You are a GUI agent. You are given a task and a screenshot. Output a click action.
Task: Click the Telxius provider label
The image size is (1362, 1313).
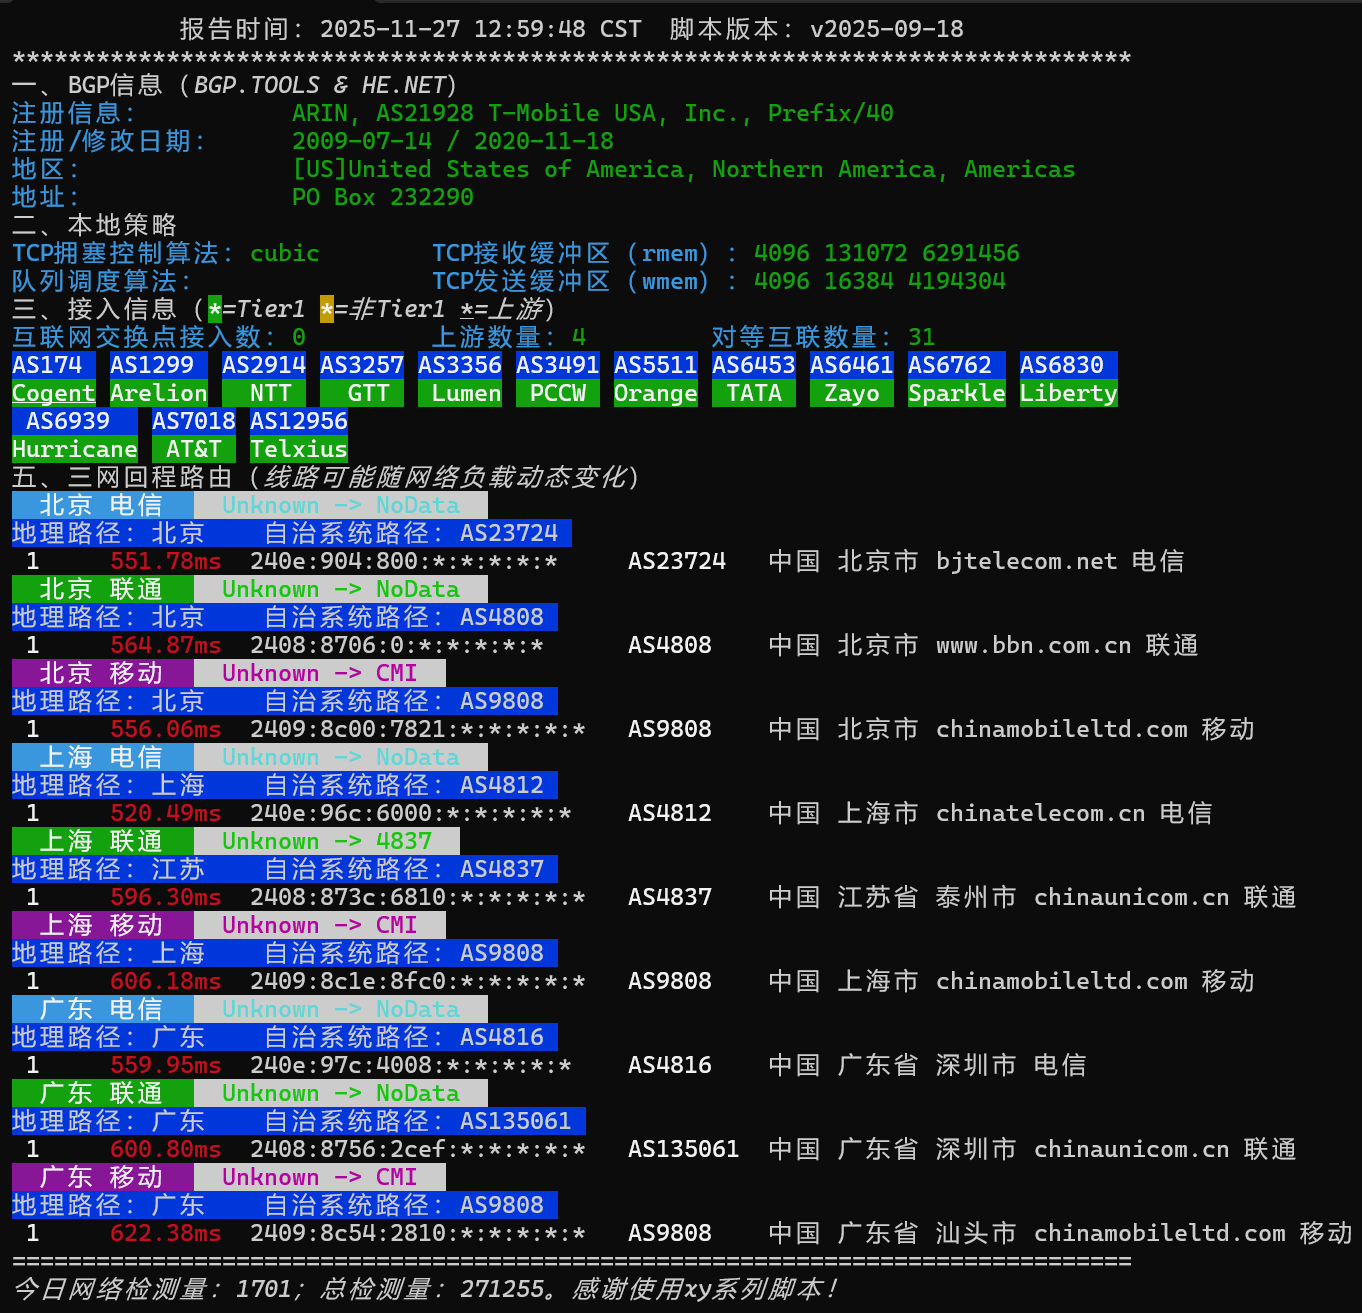point(298,449)
